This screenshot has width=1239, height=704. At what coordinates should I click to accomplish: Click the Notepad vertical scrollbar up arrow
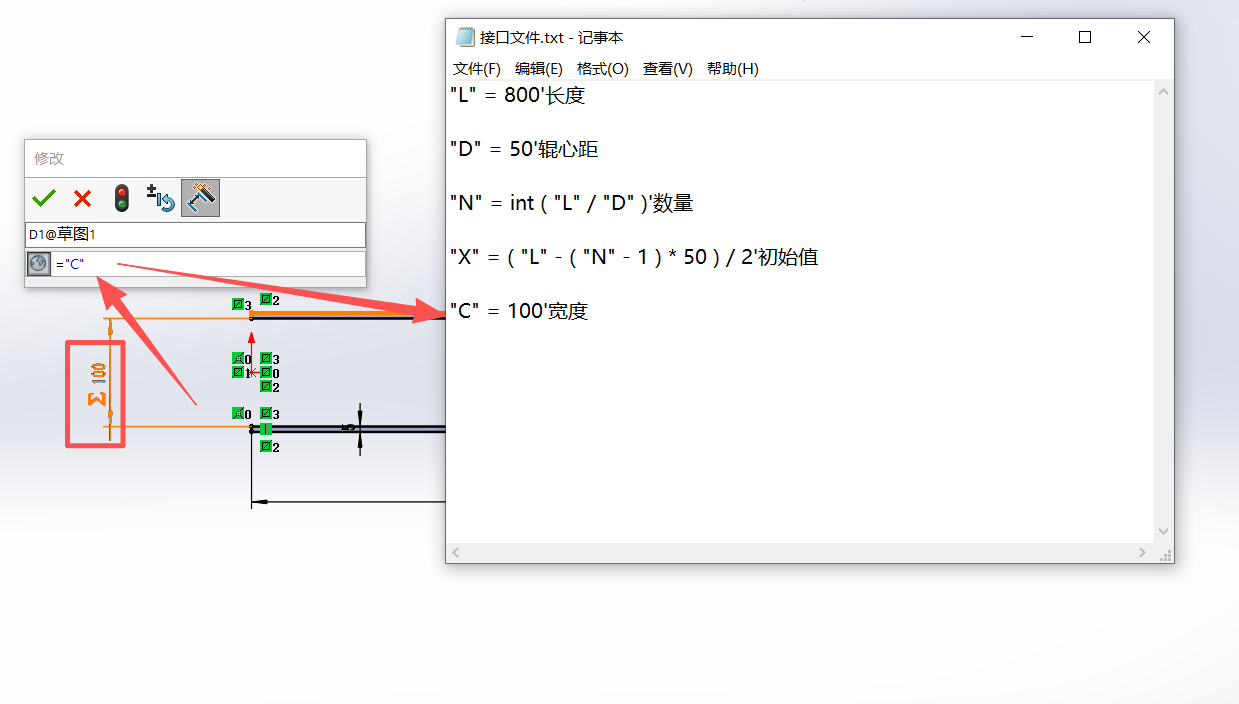(1164, 92)
